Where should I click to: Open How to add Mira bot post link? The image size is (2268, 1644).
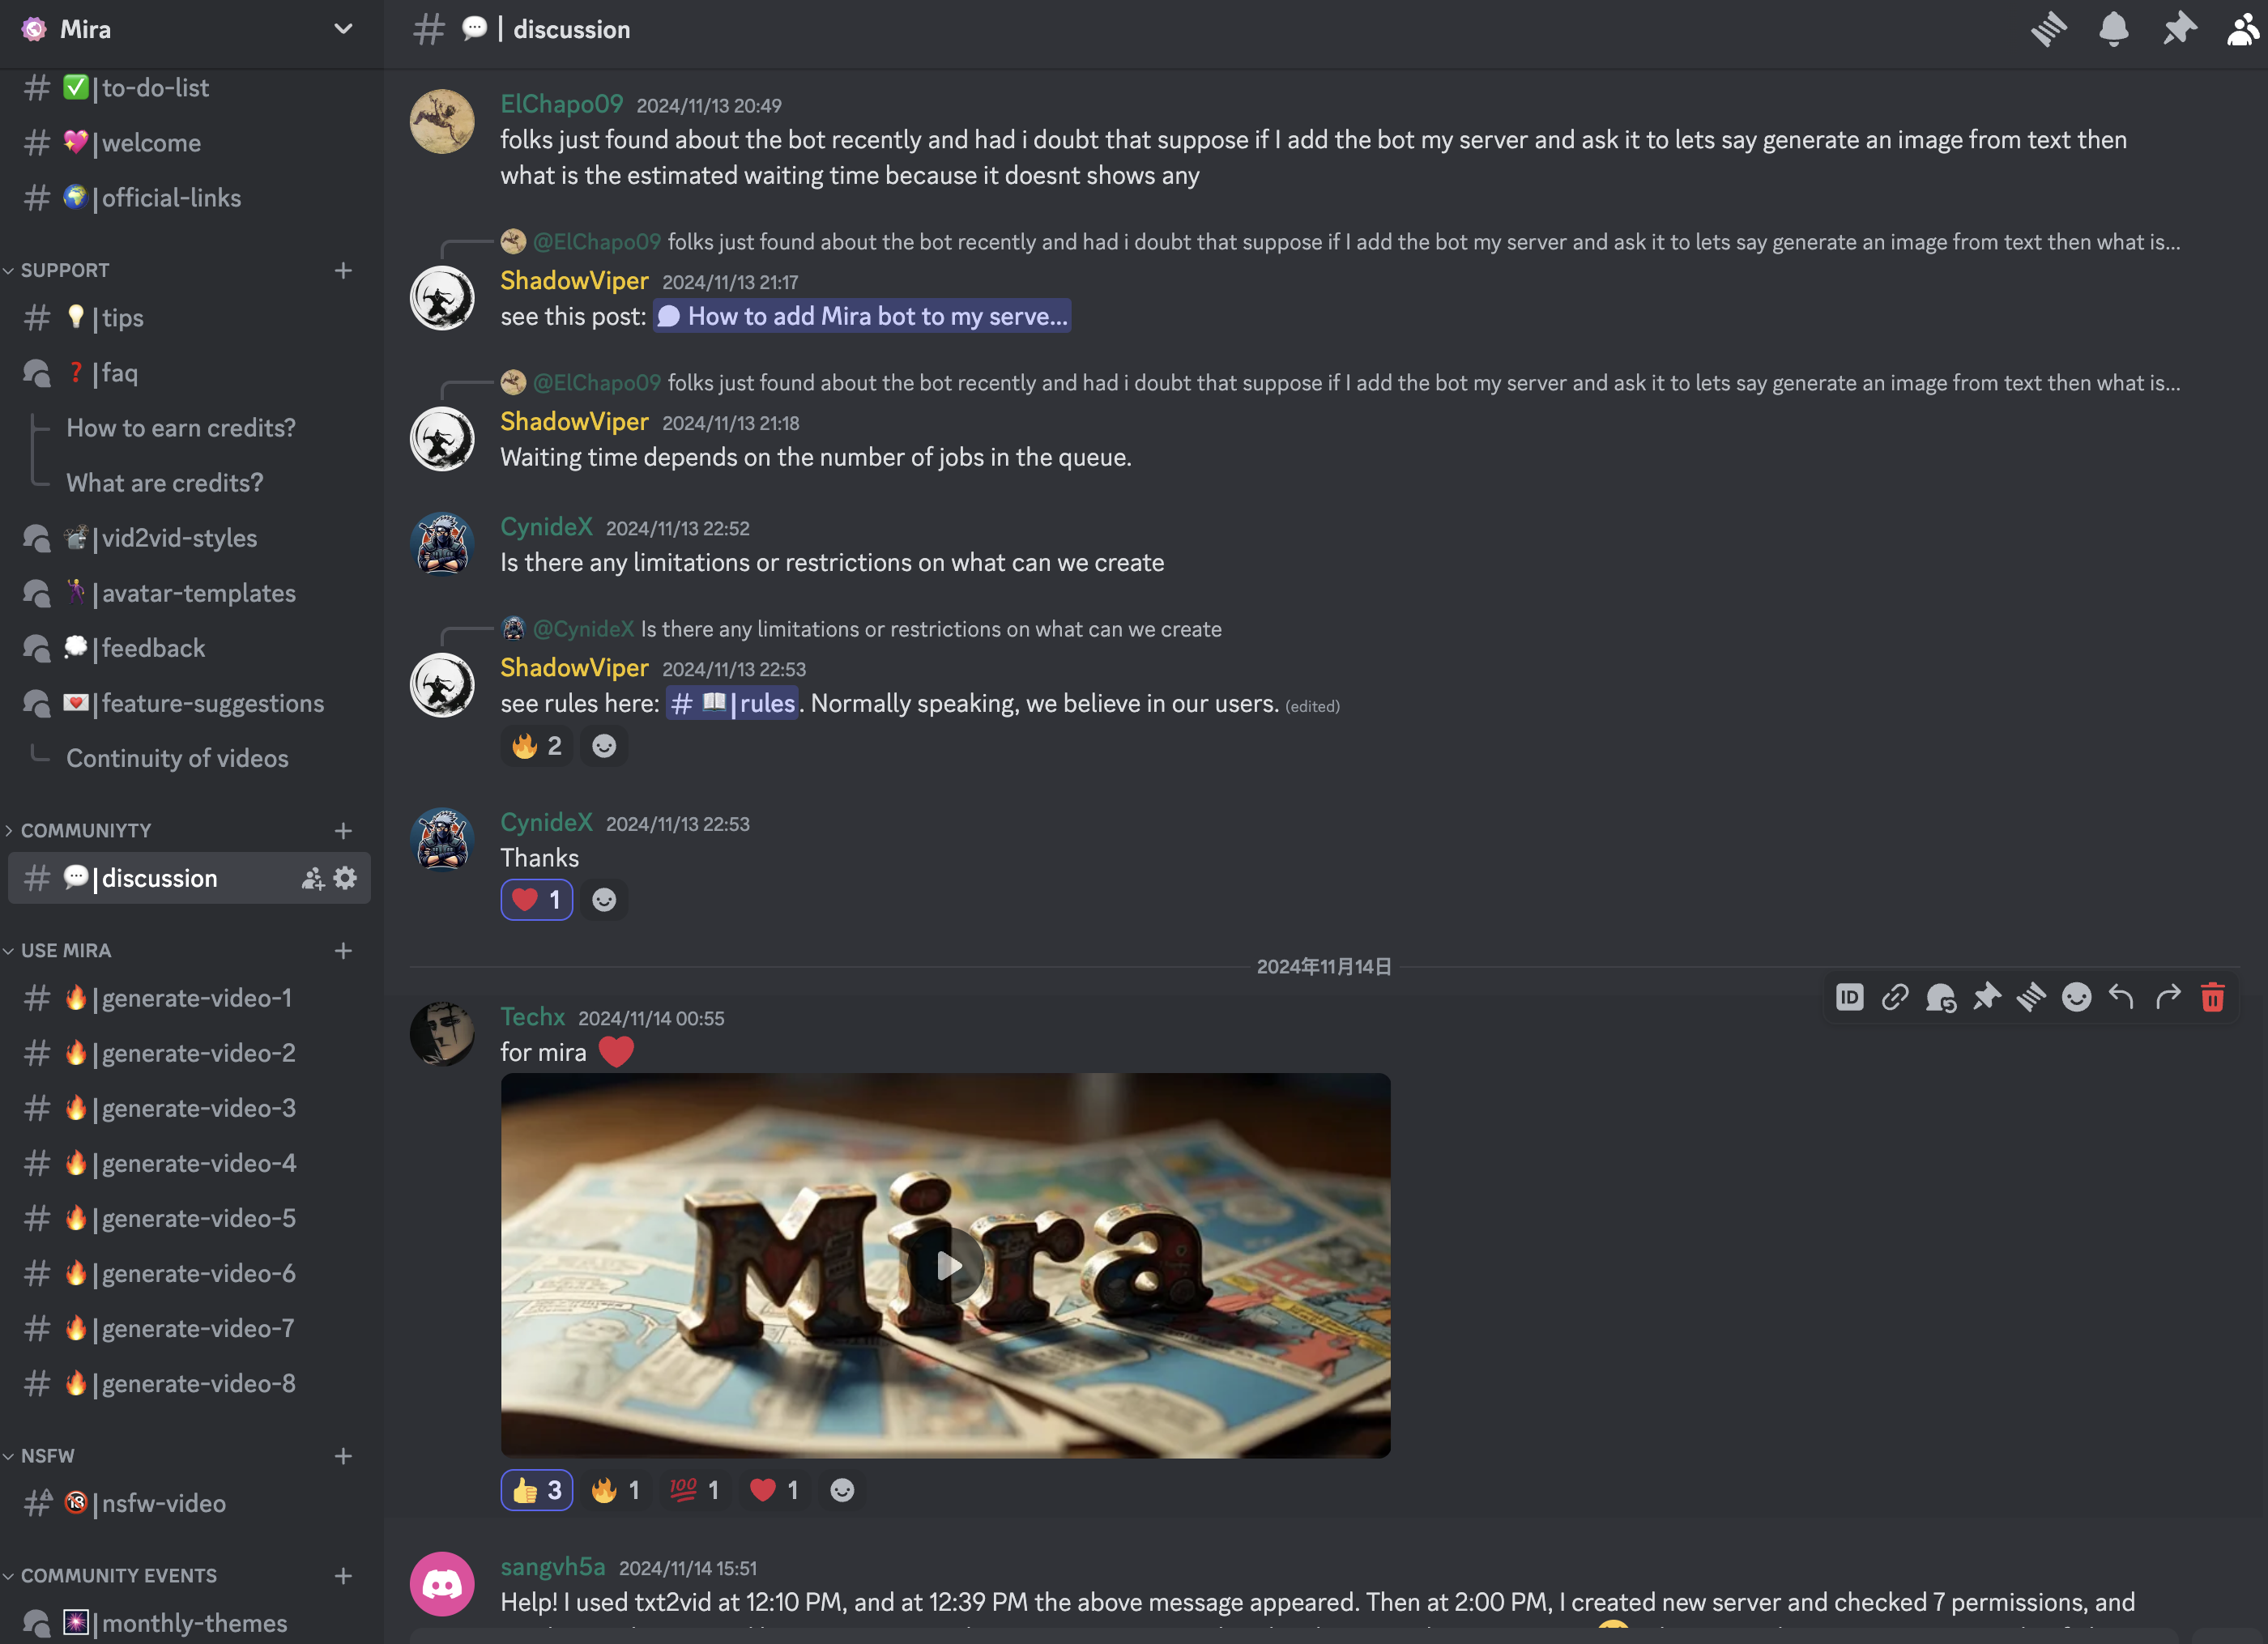862,316
